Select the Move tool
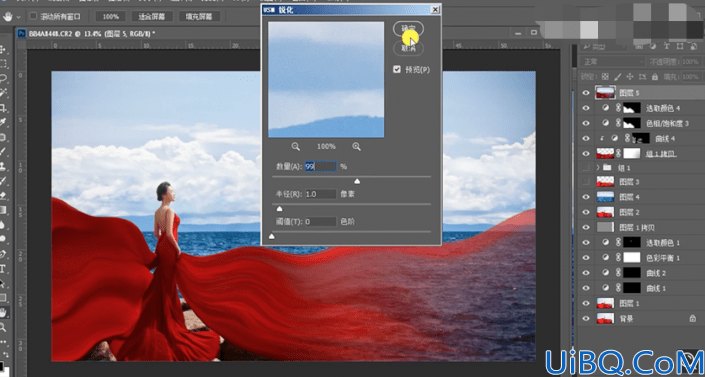Image resolution: width=705 pixels, height=377 pixels. tap(3, 49)
